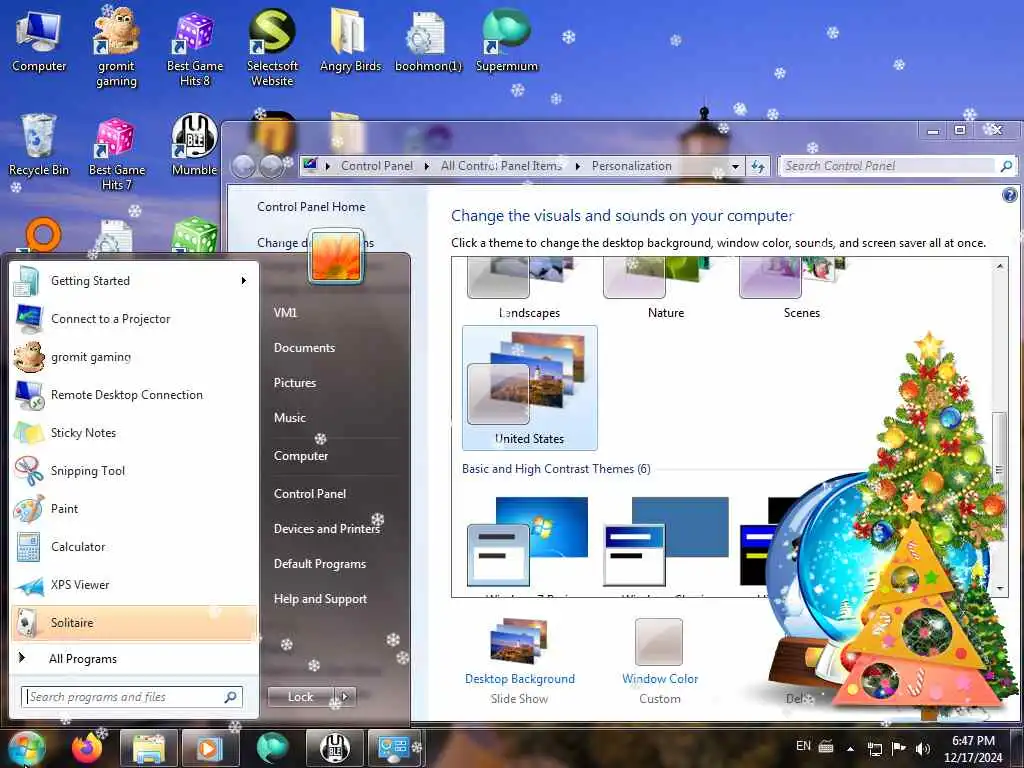The width and height of the screenshot is (1024, 768).
Task: Launch Paint from Start menu
Action: (x=134, y=508)
